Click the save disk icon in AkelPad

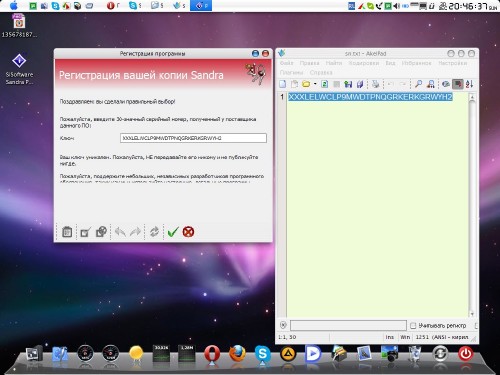[348, 84]
